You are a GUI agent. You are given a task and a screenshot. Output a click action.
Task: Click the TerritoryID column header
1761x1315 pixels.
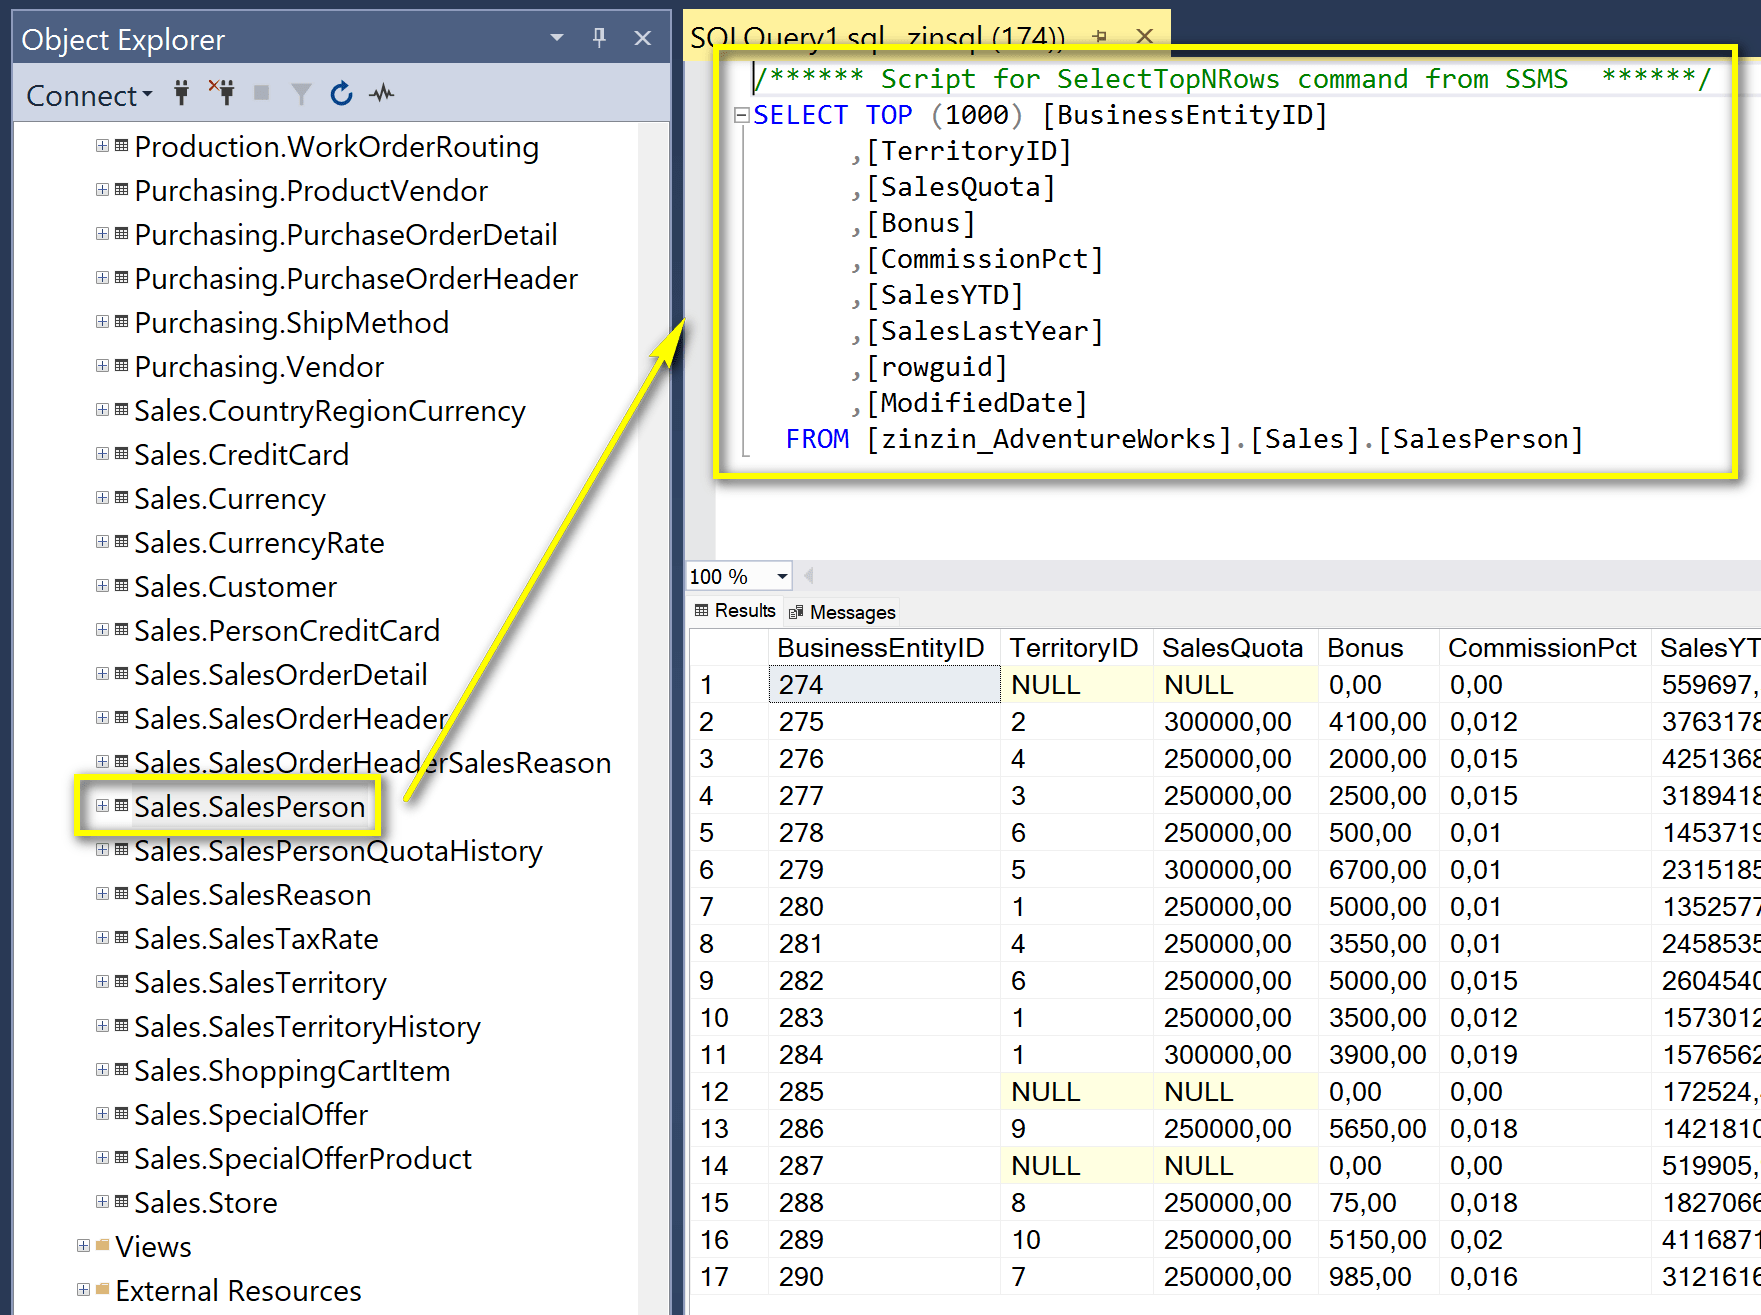click(x=1077, y=648)
